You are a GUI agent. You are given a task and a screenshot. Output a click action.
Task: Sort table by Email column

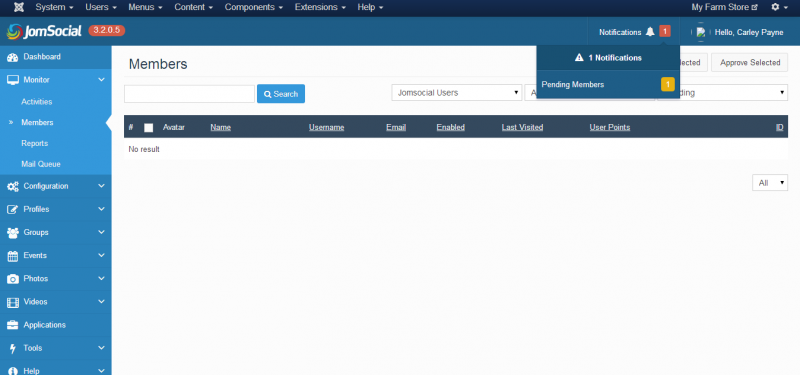coord(396,127)
